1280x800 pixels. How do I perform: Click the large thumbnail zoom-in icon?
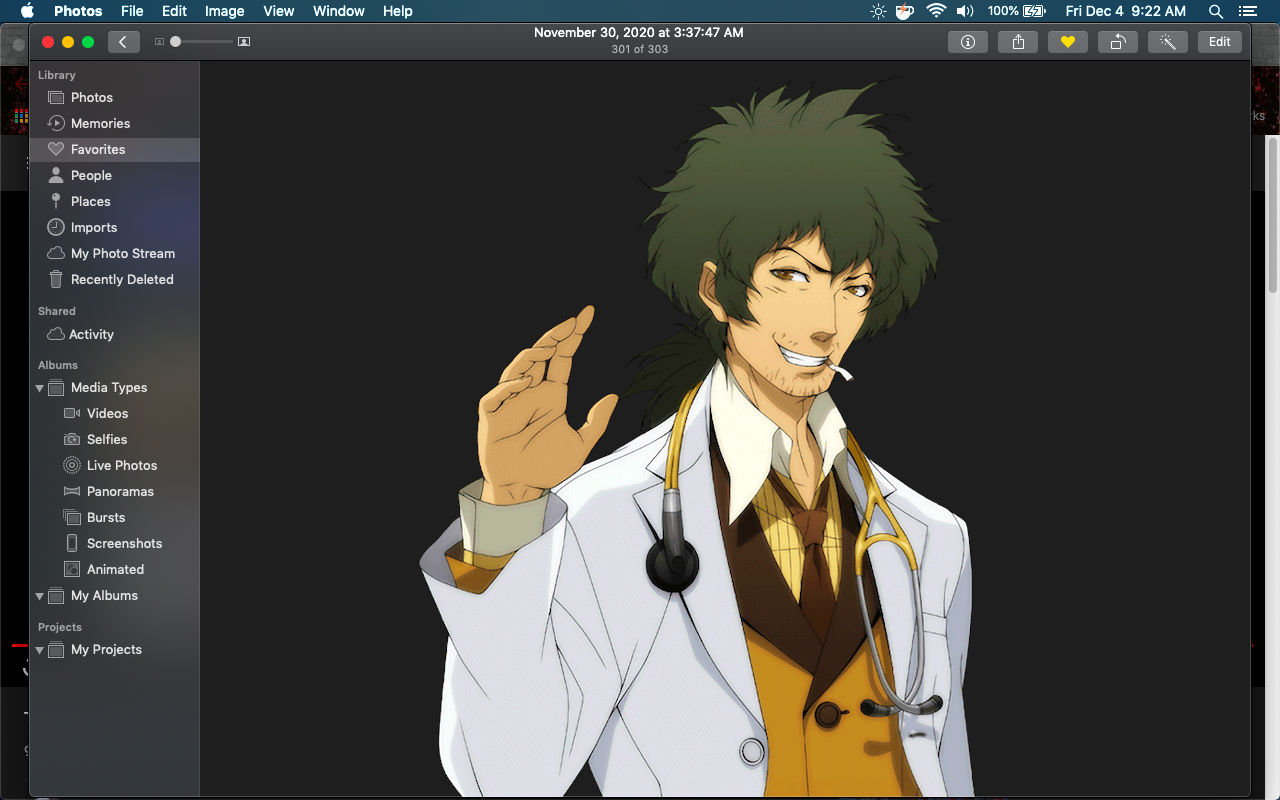pyautogui.click(x=244, y=42)
